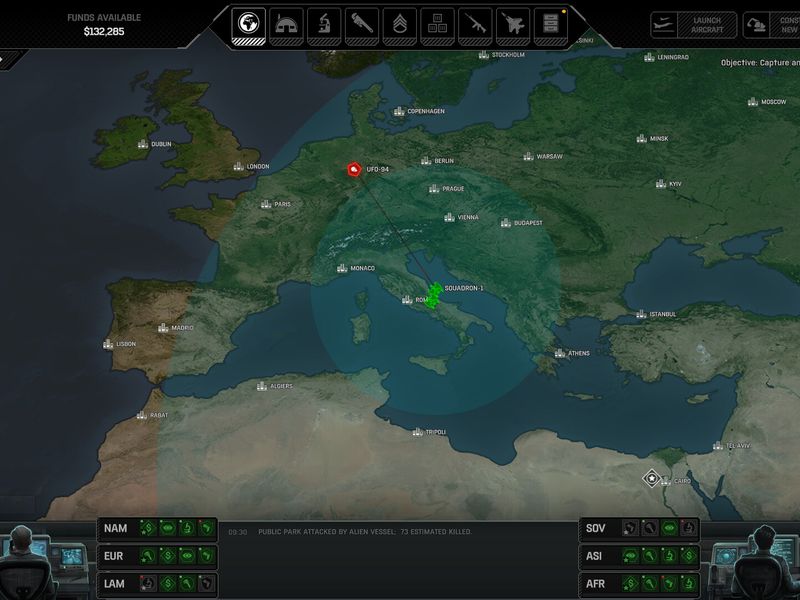Viewport: 800px width, 600px height.
Task: Click the ASI dollar funding icon
Action: [689, 556]
